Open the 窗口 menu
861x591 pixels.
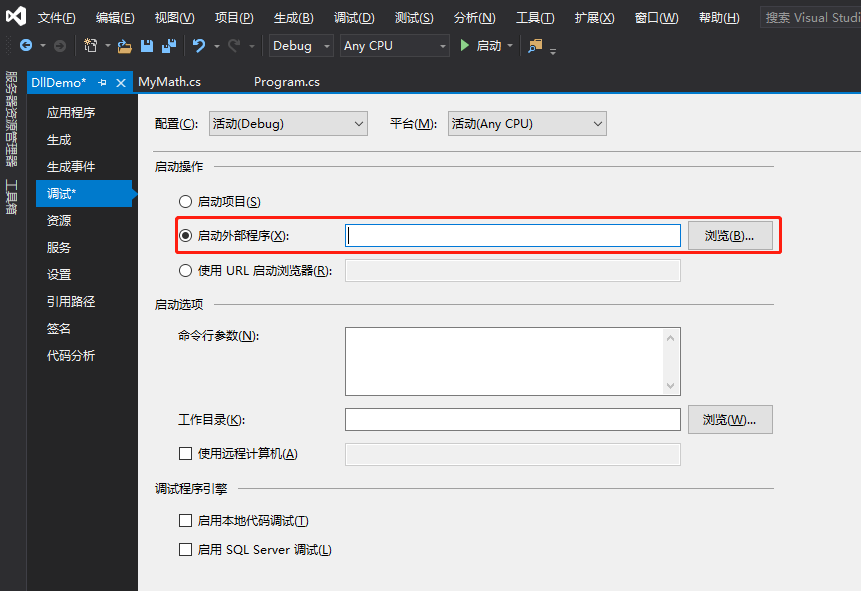click(x=657, y=18)
